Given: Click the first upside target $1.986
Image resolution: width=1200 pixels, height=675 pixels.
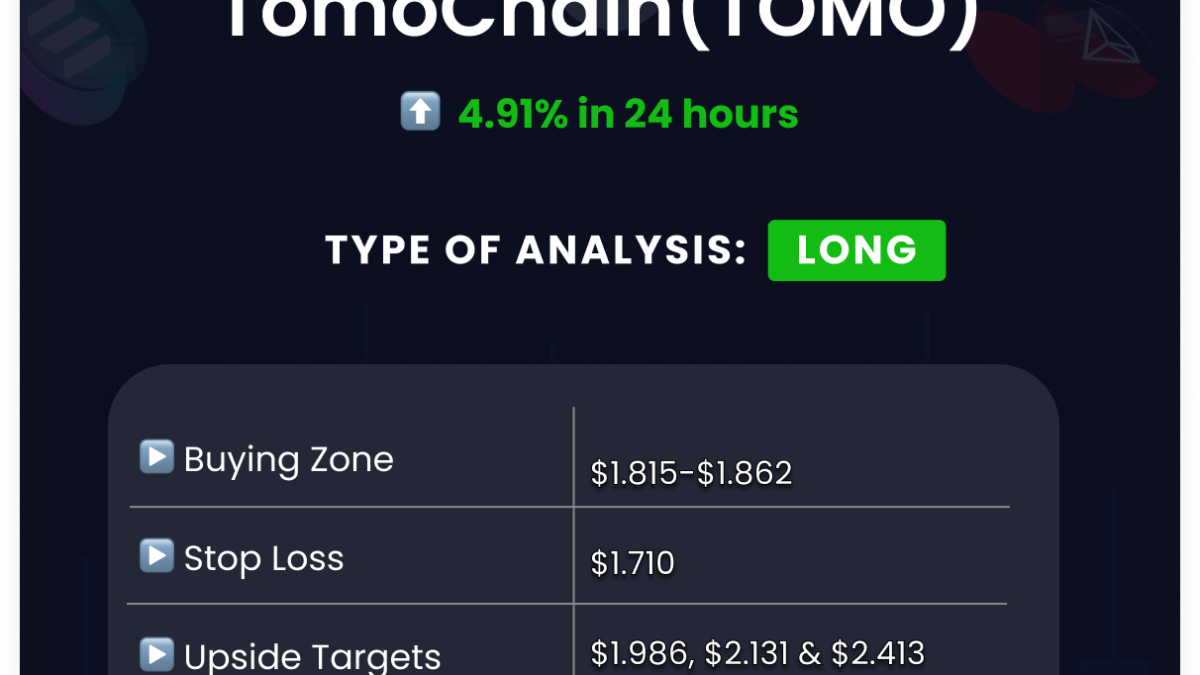Looking at the screenshot, I should (x=640, y=653).
